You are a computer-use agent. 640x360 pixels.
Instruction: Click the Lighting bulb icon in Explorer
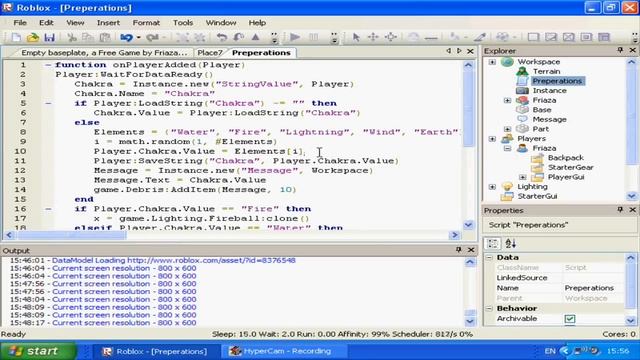click(507, 187)
